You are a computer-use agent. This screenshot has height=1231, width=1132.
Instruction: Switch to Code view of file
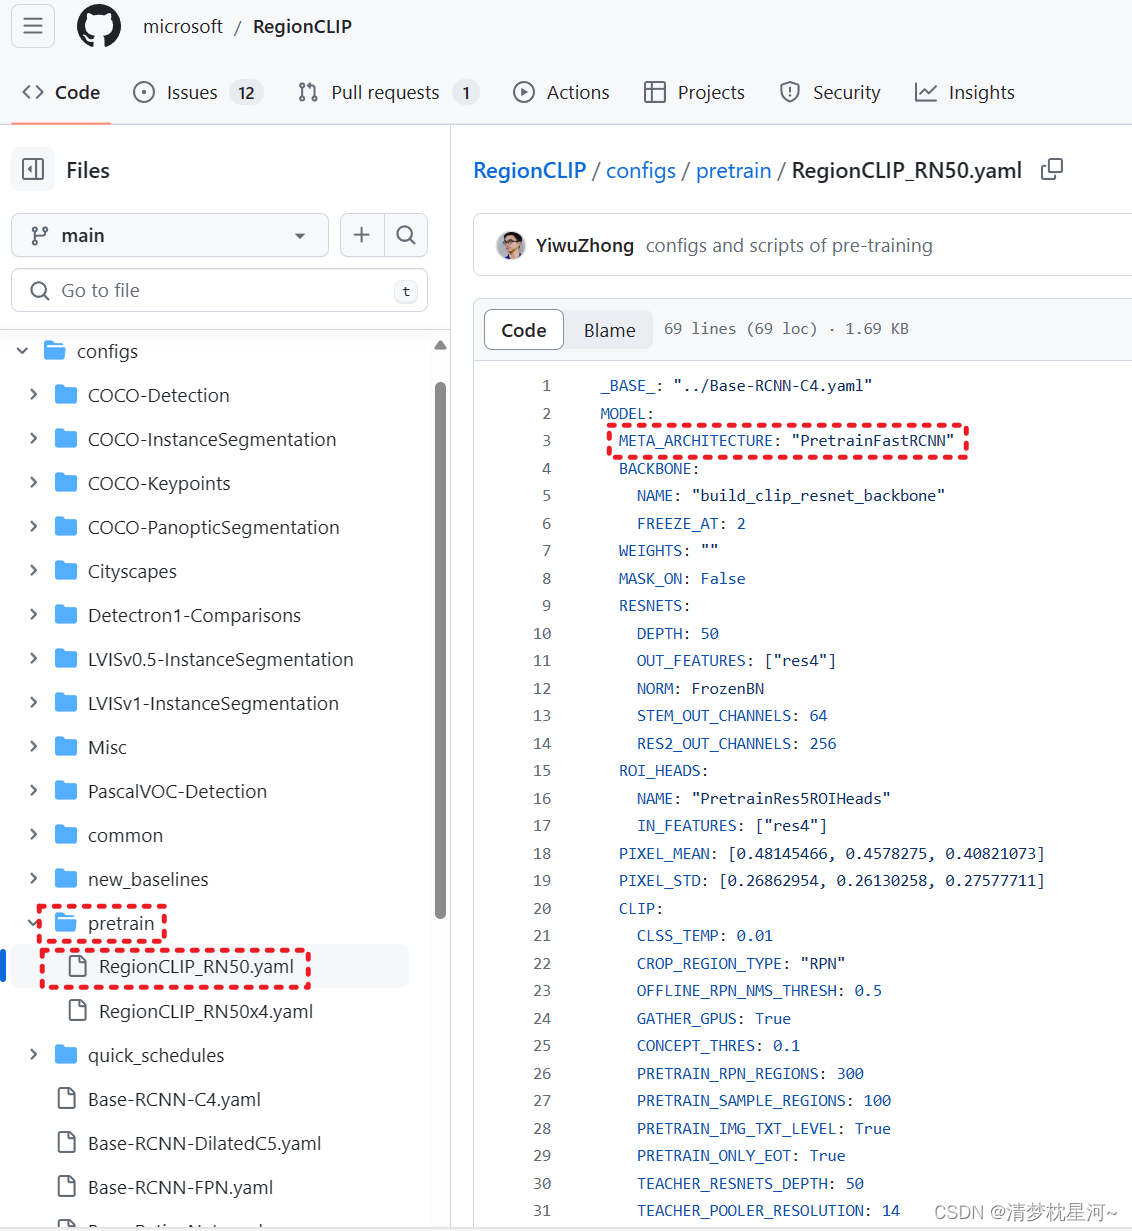pyautogui.click(x=524, y=330)
